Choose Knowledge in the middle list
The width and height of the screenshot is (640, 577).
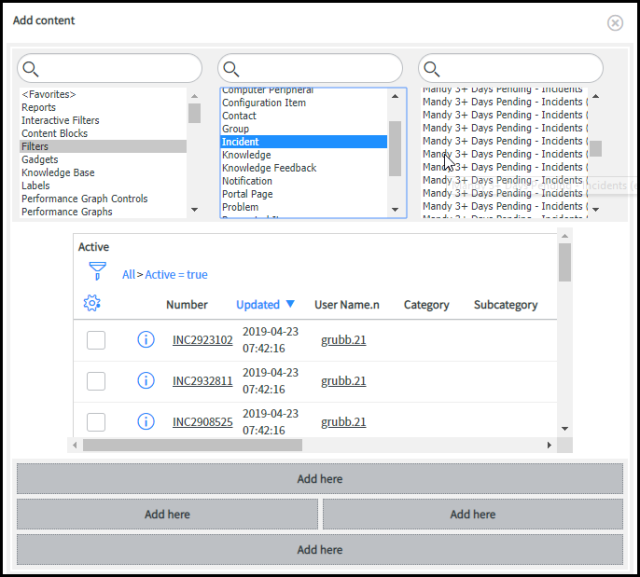(x=304, y=155)
